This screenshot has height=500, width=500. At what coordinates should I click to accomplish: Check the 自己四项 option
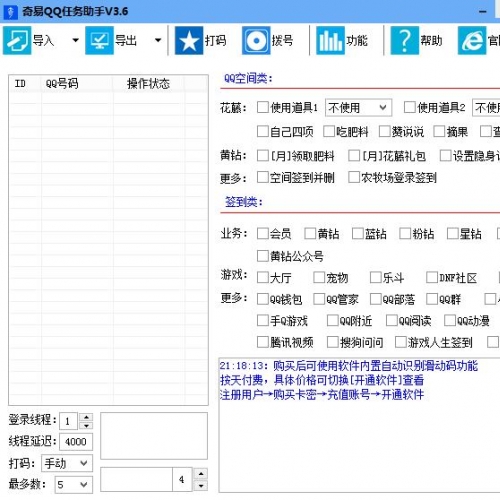[x=263, y=131]
